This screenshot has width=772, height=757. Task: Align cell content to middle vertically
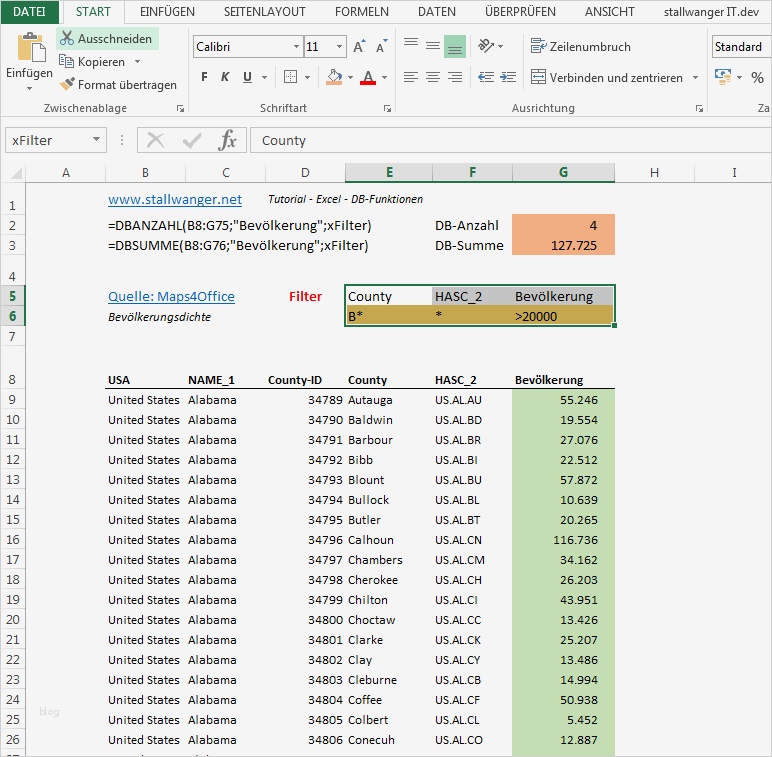click(433, 46)
